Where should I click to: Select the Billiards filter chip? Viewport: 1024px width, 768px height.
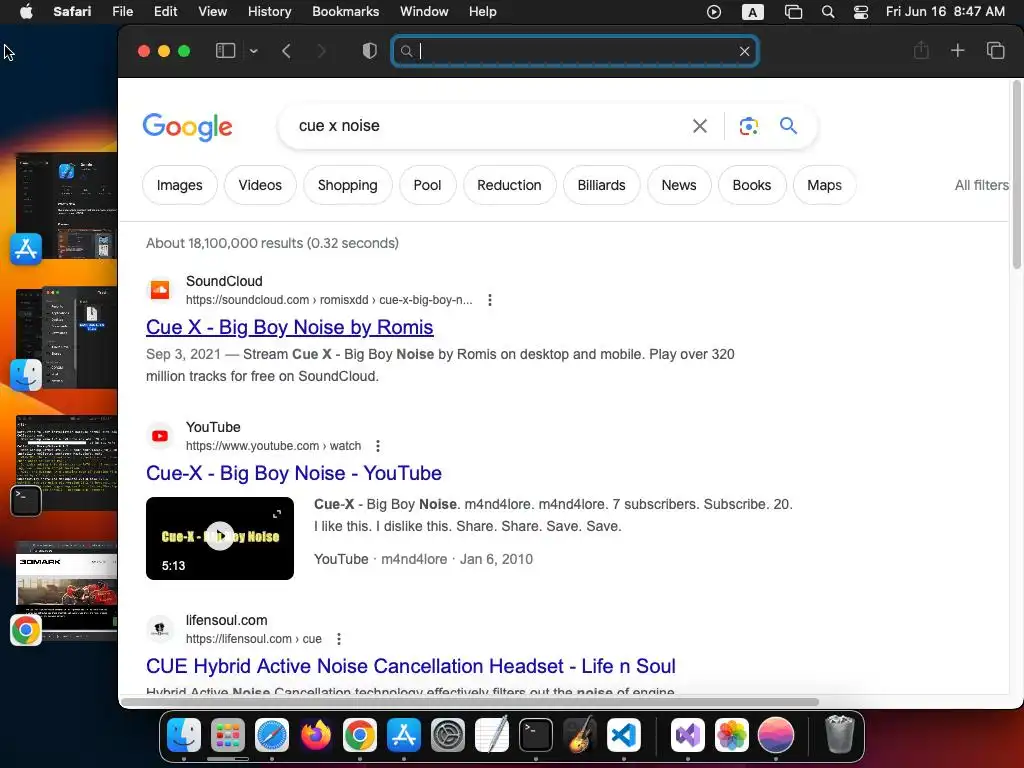point(601,185)
